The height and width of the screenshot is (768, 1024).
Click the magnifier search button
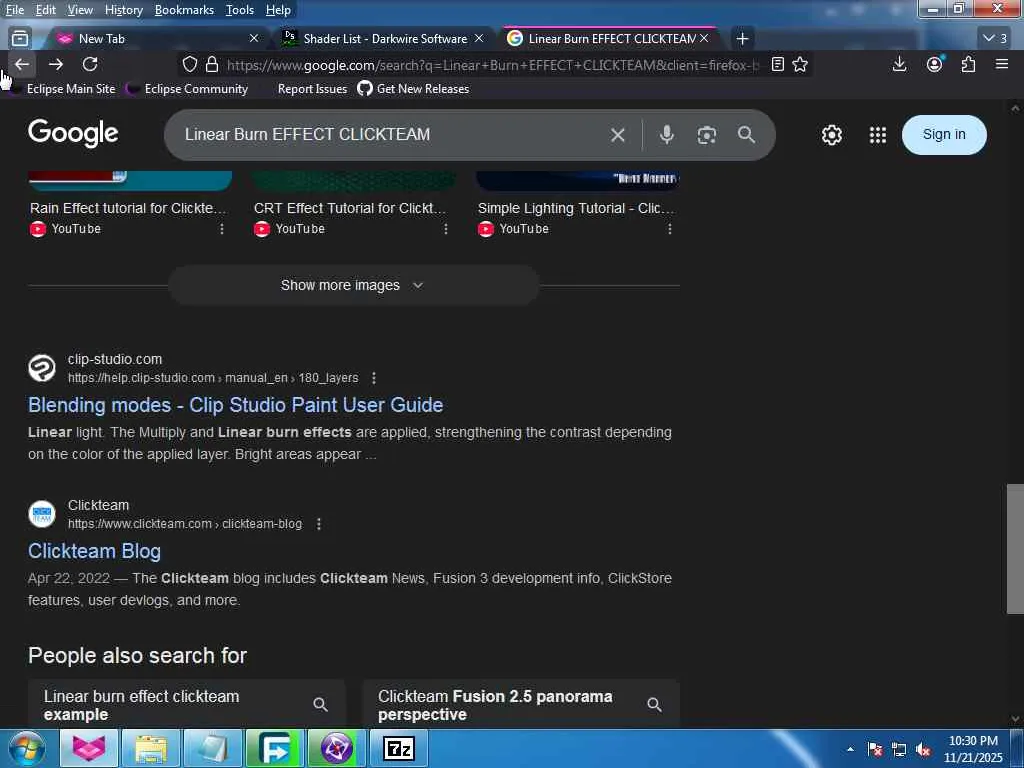[x=746, y=135]
